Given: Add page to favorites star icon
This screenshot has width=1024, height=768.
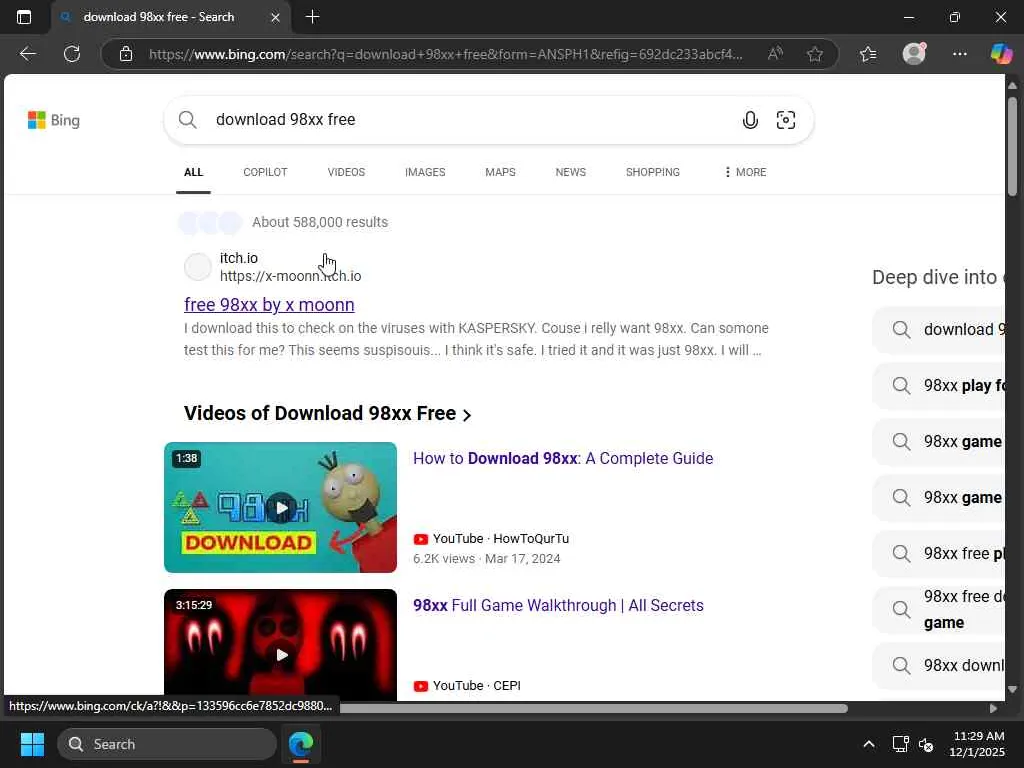Looking at the screenshot, I should point(814,54).
